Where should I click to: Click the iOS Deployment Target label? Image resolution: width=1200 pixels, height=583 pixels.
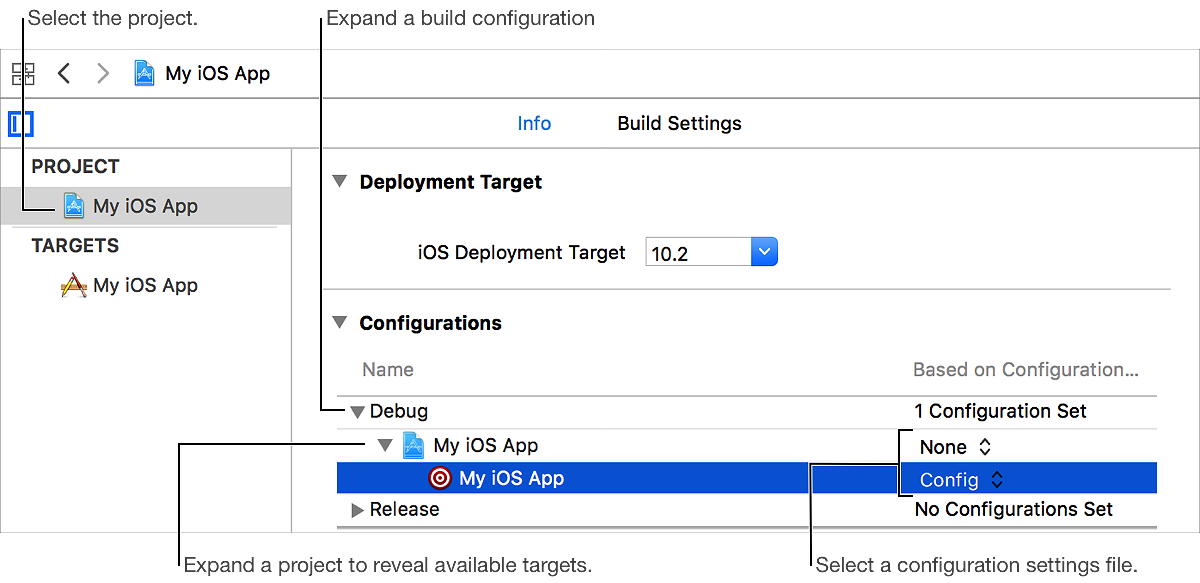[522, 253]
